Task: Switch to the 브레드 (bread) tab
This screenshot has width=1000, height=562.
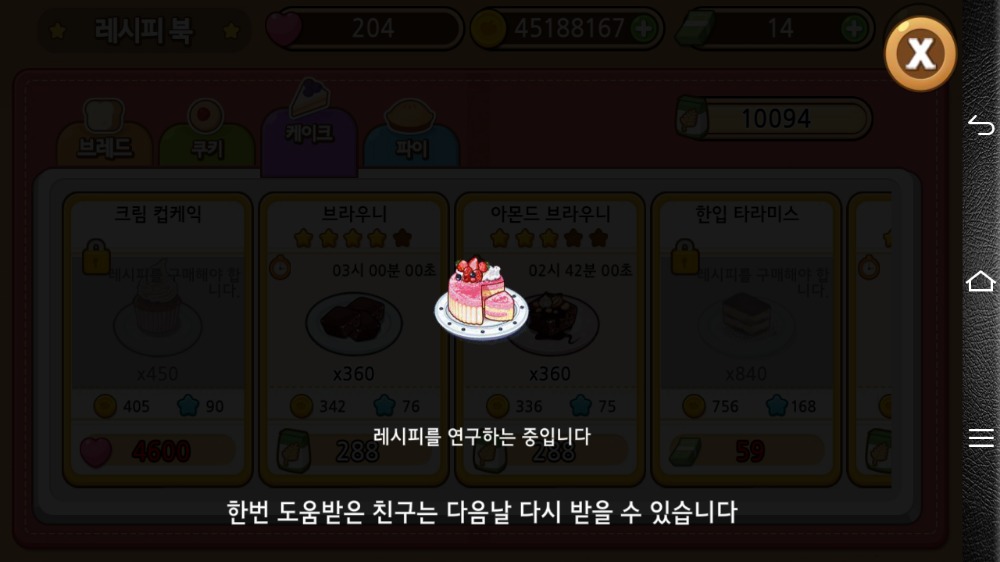Action: 105,135
